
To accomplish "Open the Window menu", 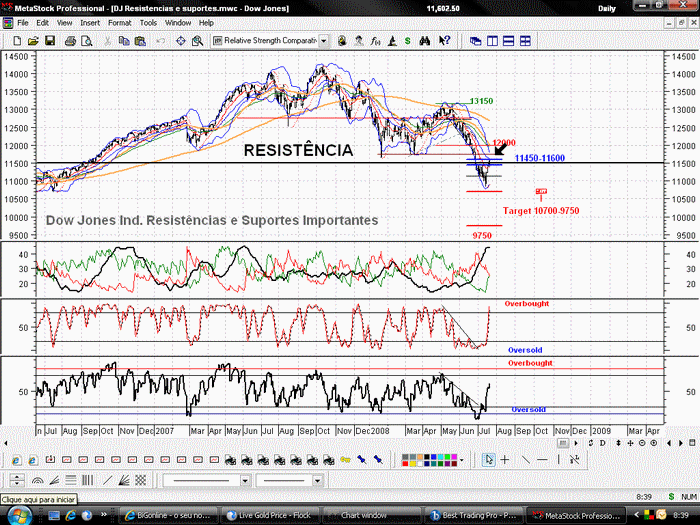I will [x=178, y=23].
